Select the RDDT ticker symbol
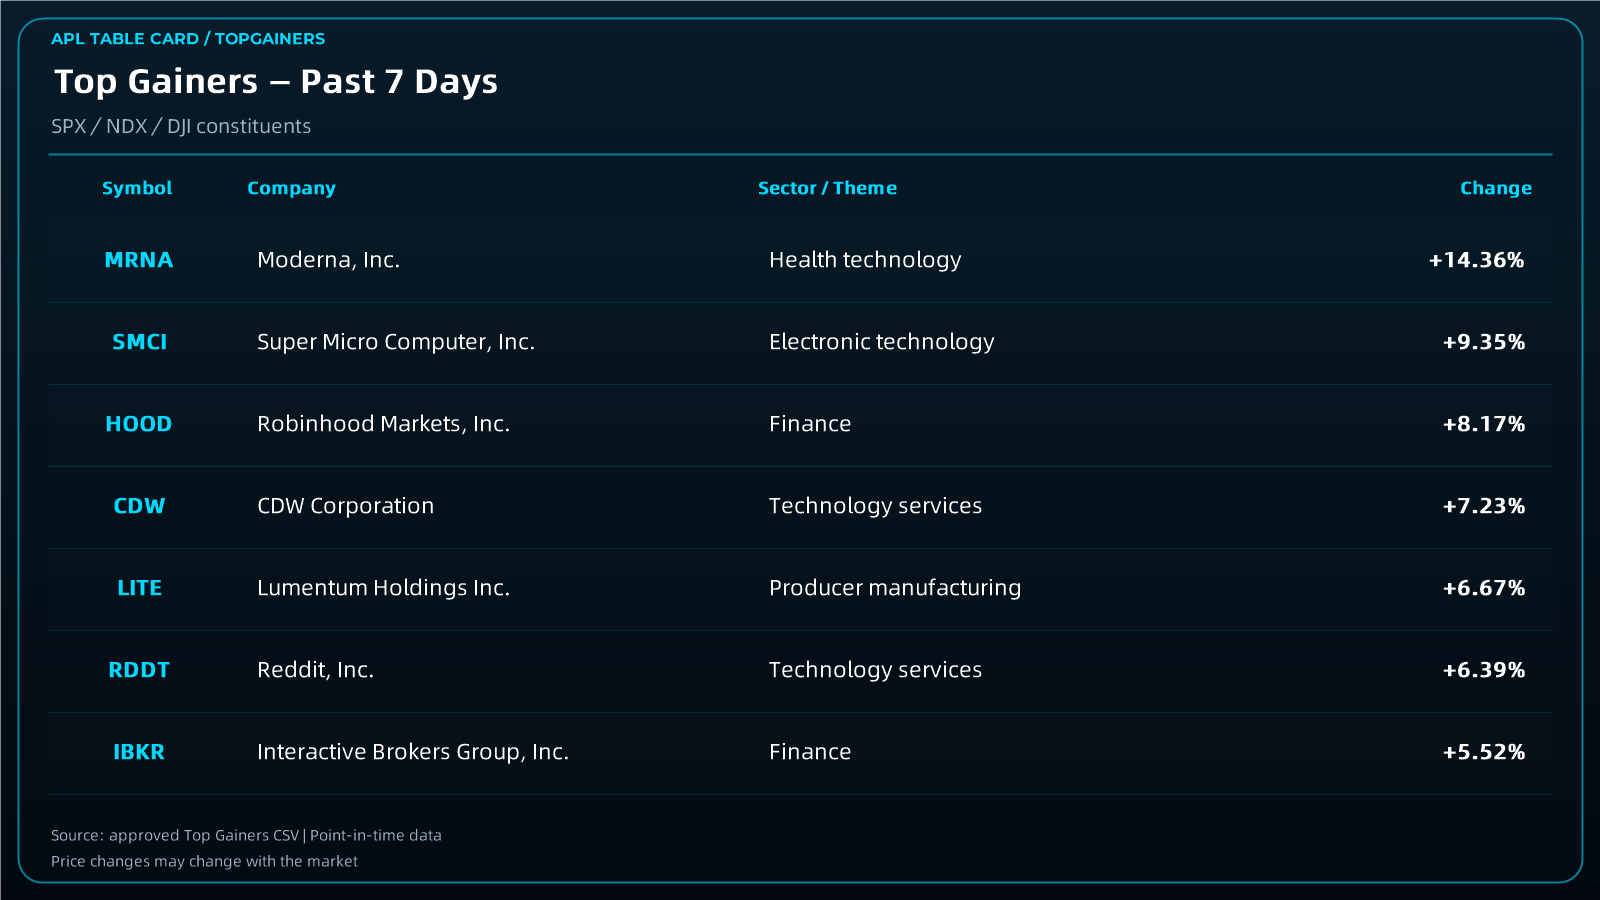Screen dimensions: 1600x900 (x=139, y=670)
